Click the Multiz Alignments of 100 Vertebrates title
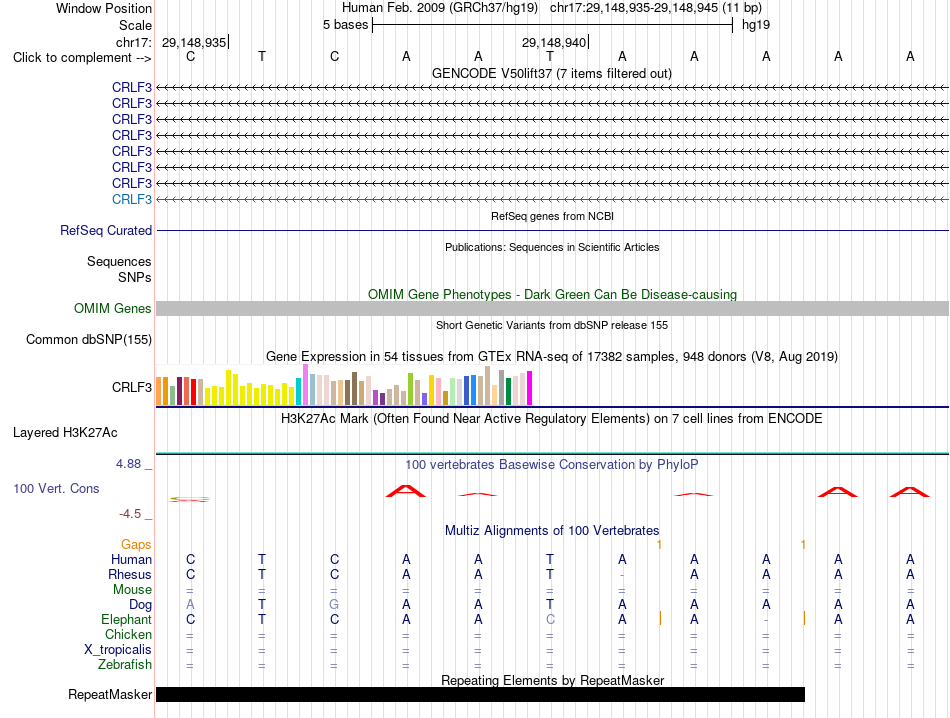The height and width of the screenshot is (718, 950). point(552,530)
